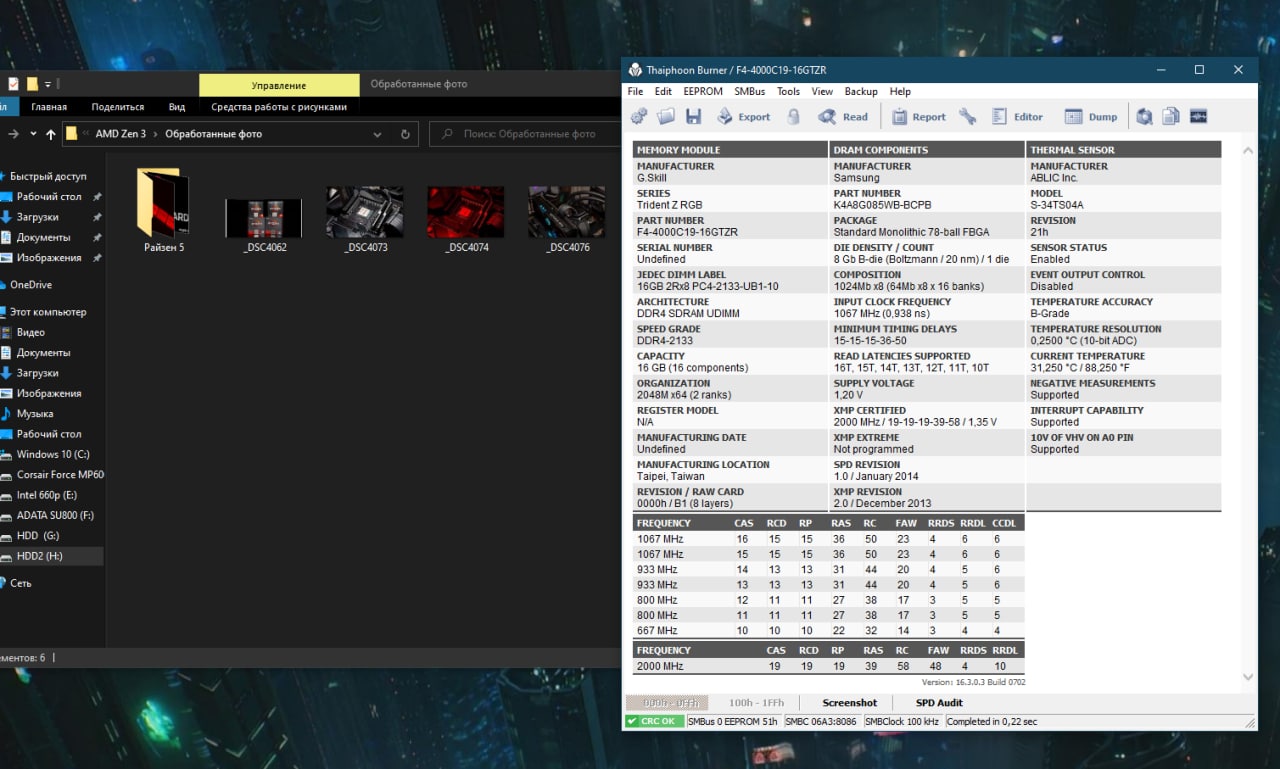Open the quick access toolbar customize dropdown
This screenshot has height=769, width=1280.
[x=47, y=85]
